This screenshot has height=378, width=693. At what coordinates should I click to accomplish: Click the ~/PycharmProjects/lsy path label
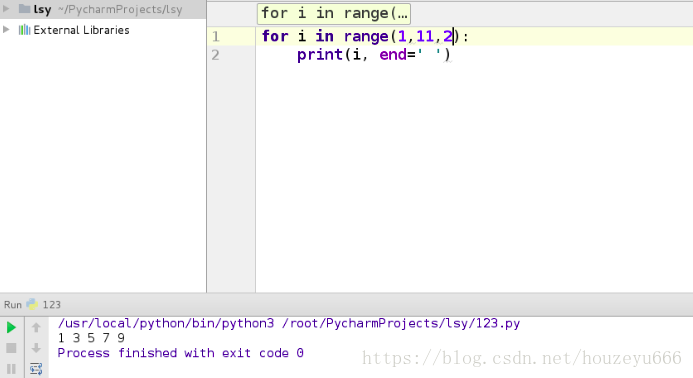click(120, 10)
